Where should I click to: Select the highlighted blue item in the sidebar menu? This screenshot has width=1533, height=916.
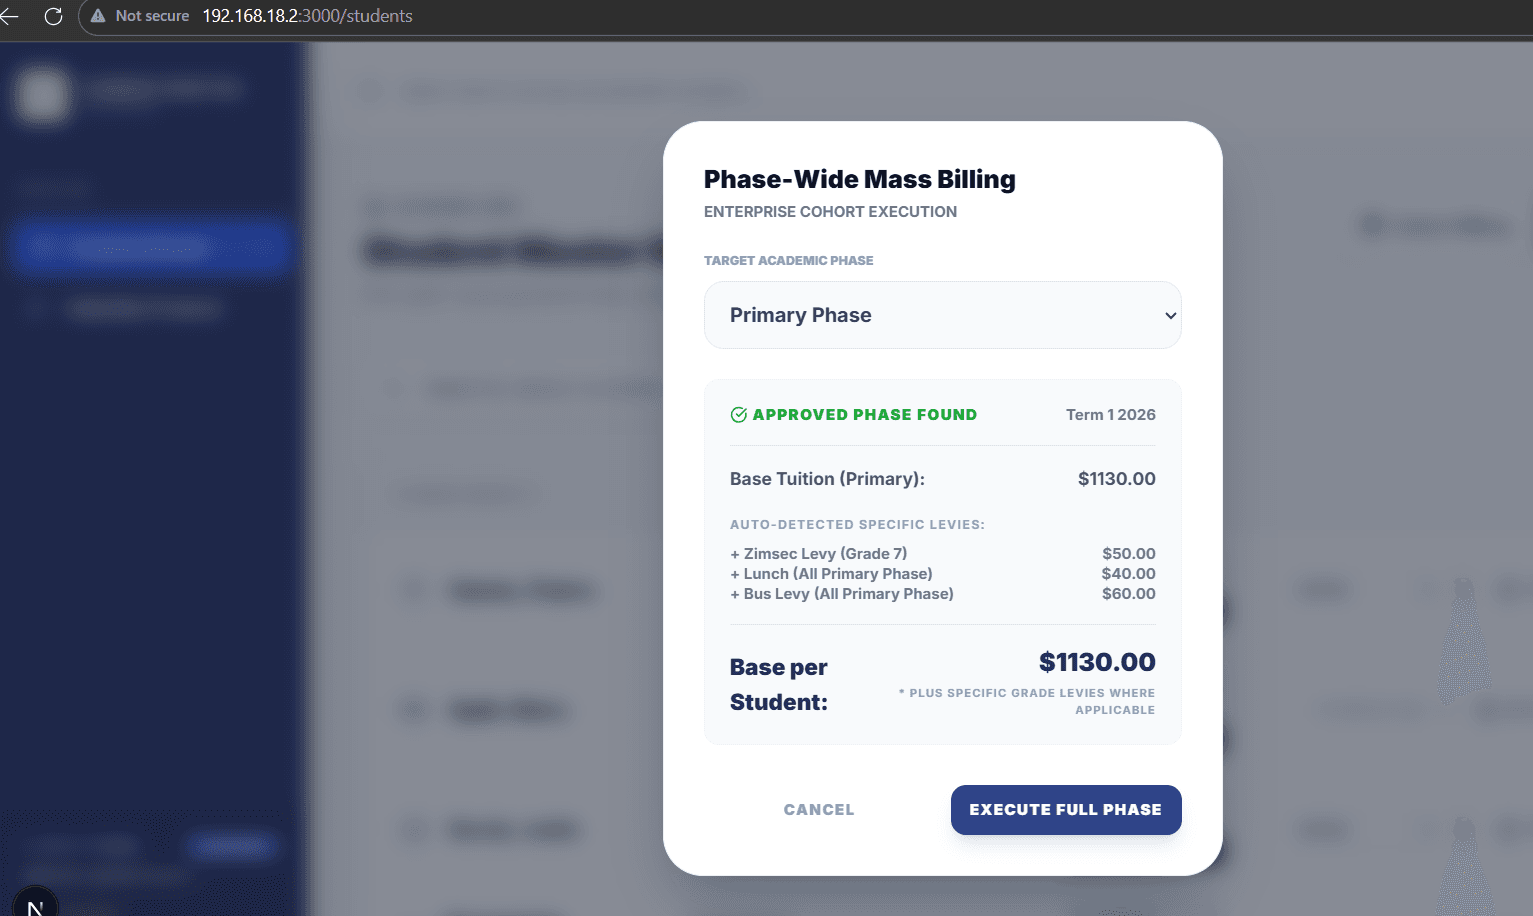150,248
